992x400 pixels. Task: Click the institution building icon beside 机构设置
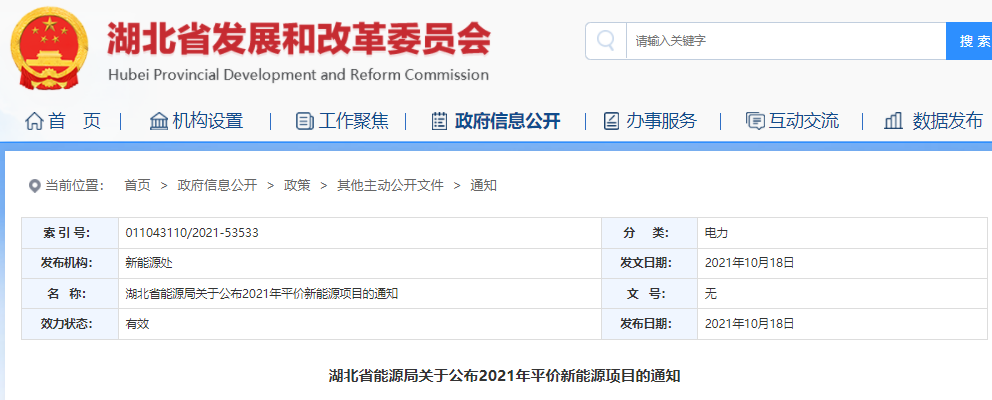(x=158, y=121)
